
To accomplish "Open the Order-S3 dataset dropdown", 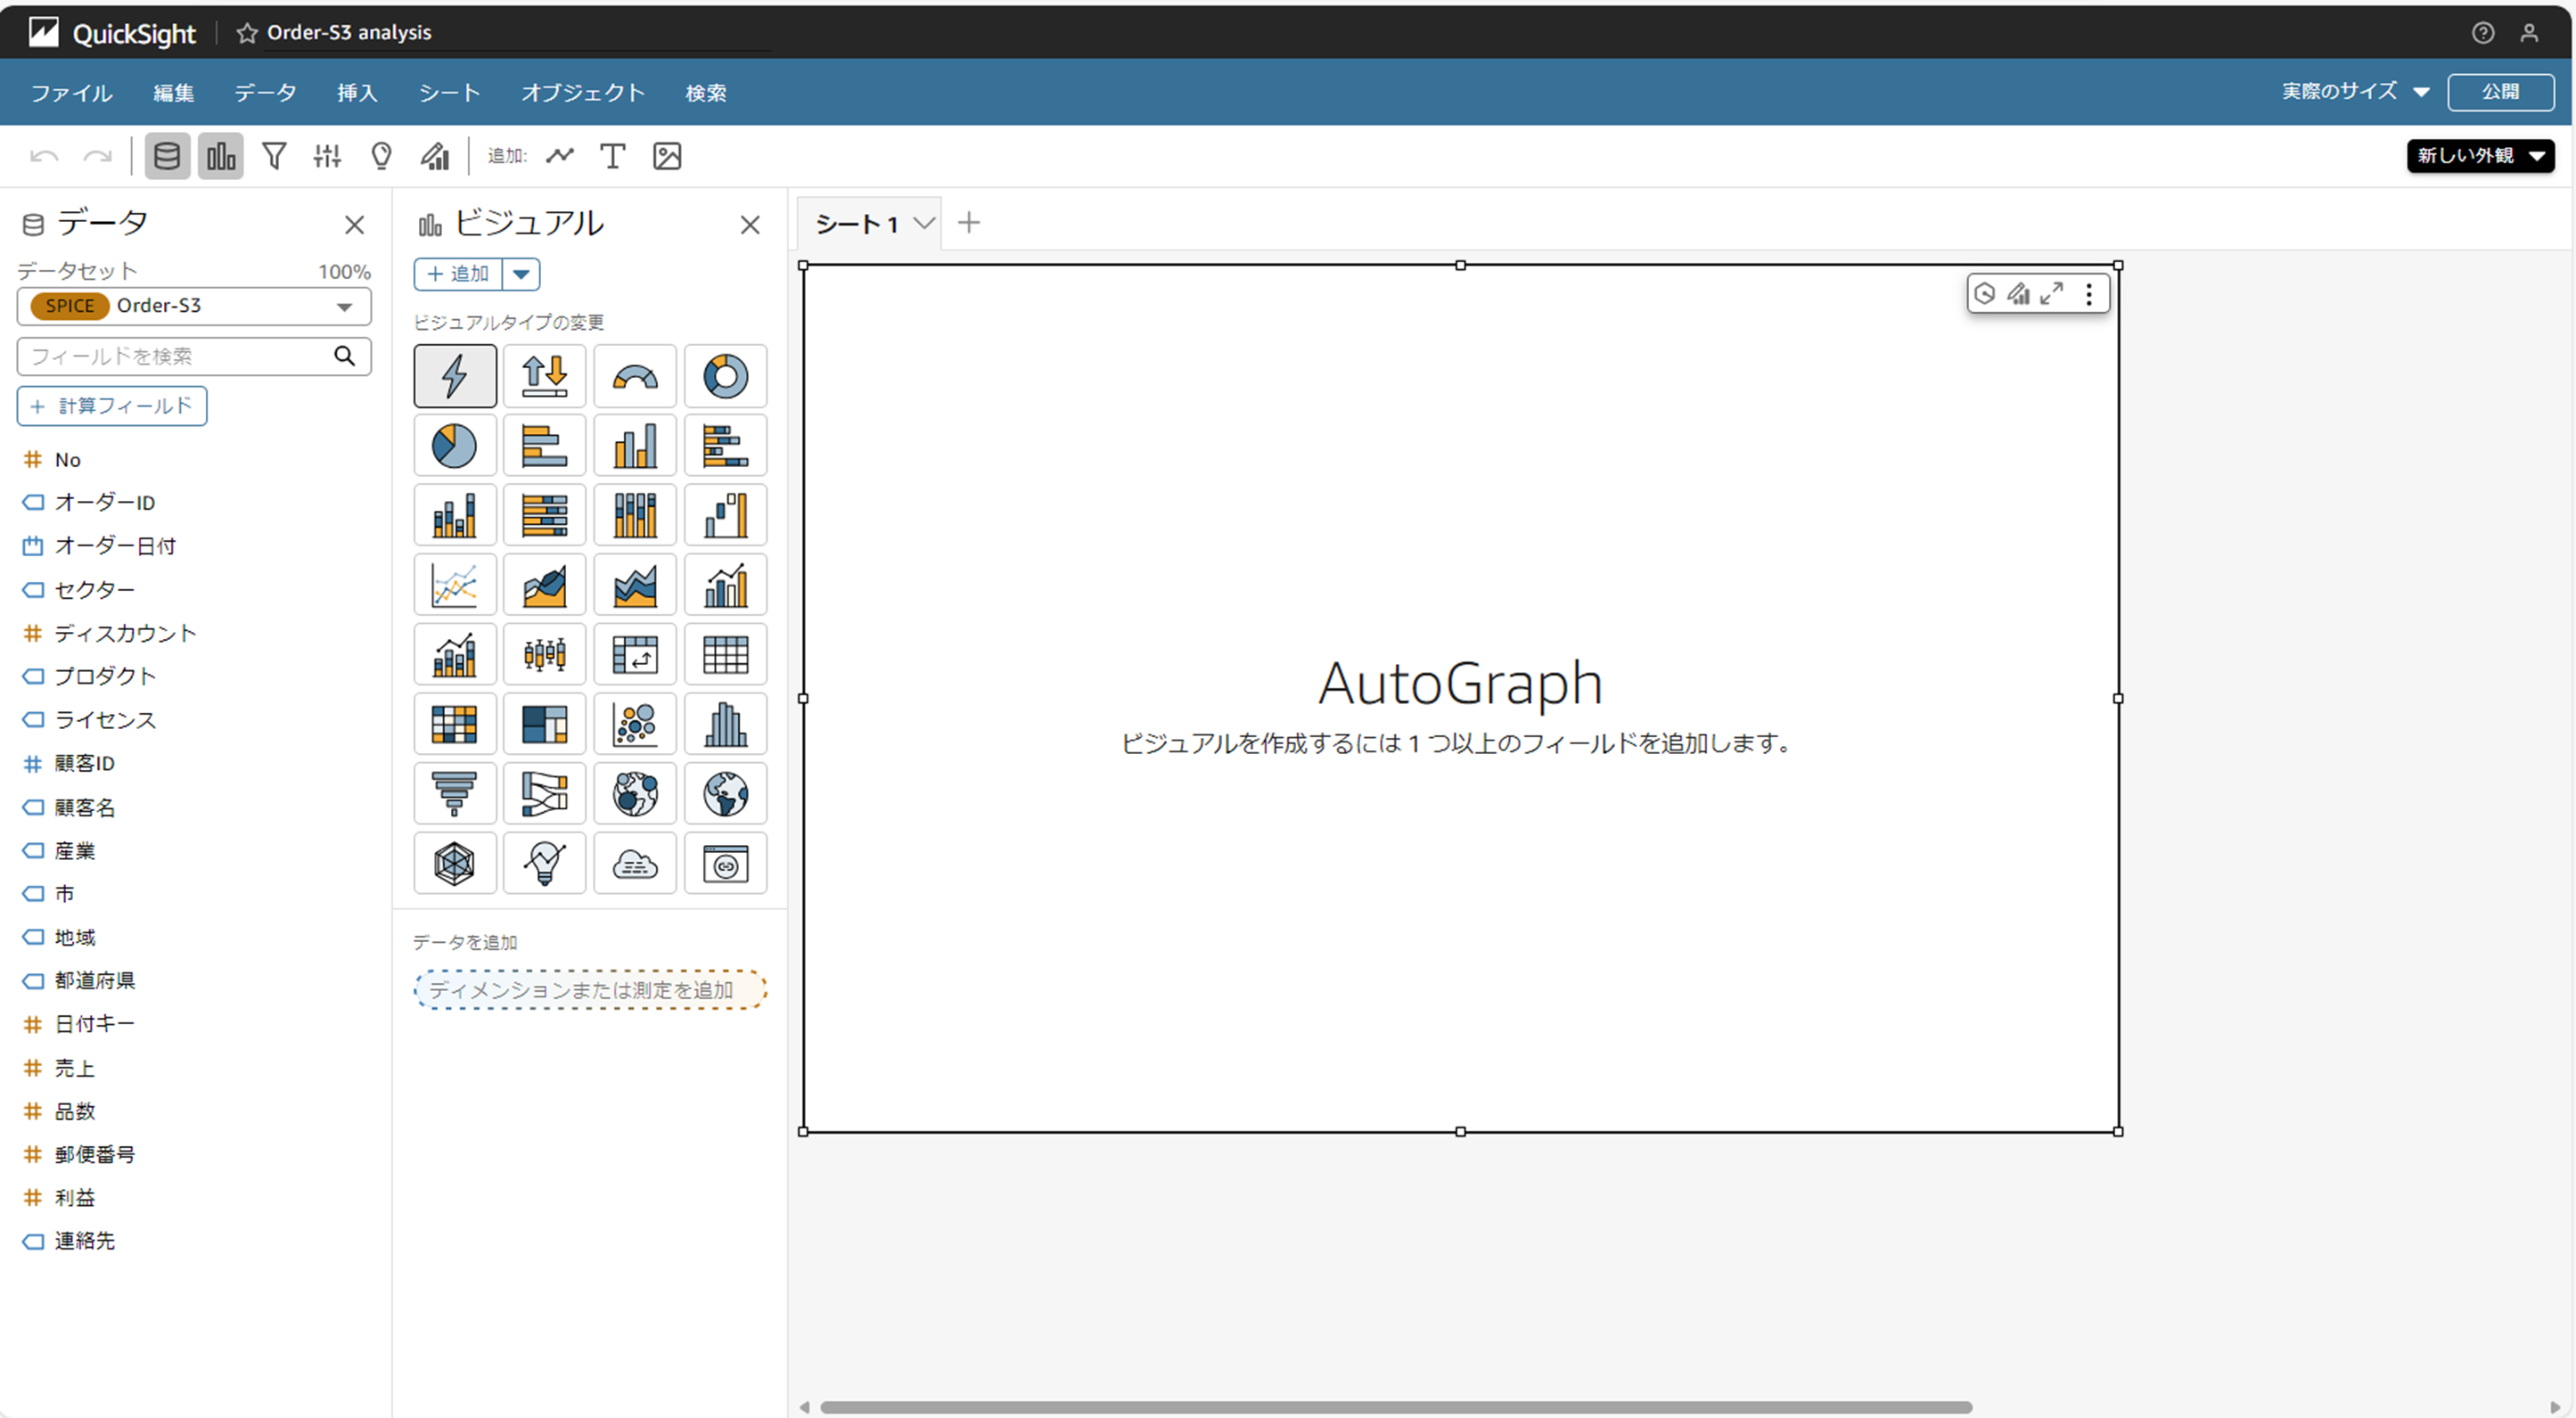I will click(344, 307).
